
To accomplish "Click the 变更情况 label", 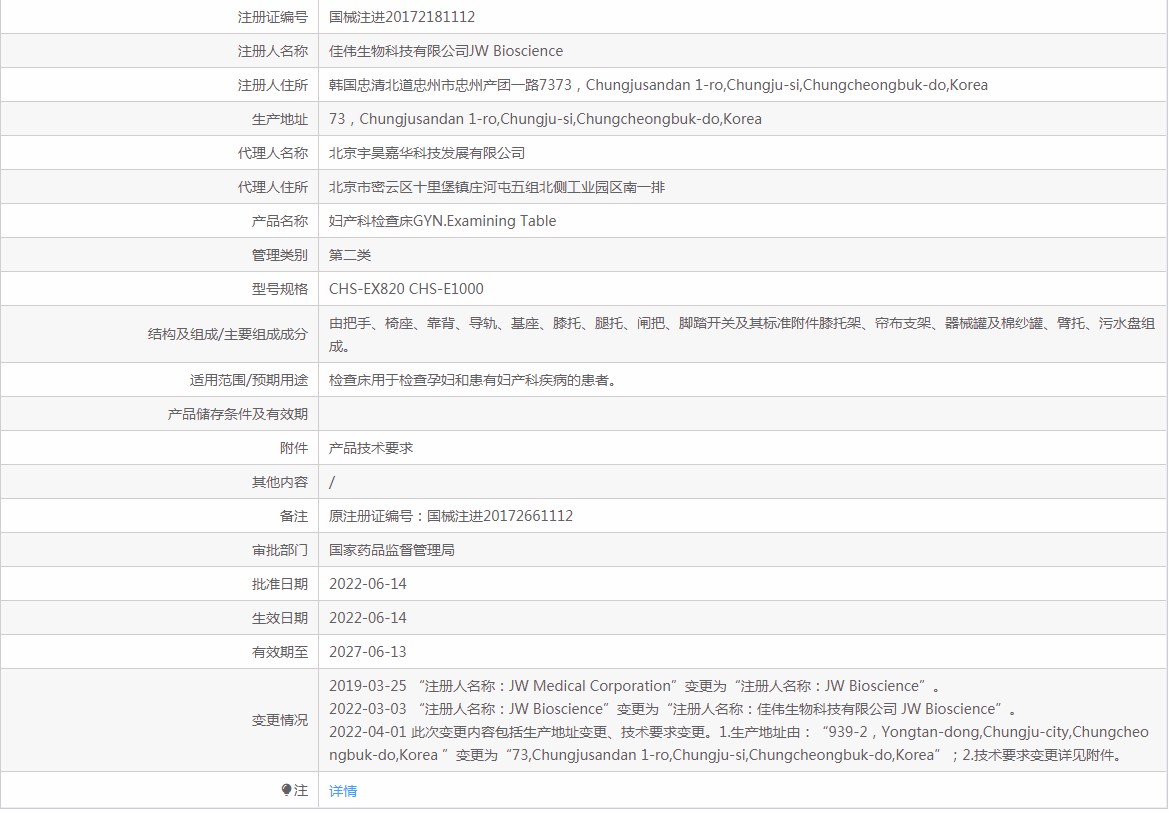I will coord(280,720).
